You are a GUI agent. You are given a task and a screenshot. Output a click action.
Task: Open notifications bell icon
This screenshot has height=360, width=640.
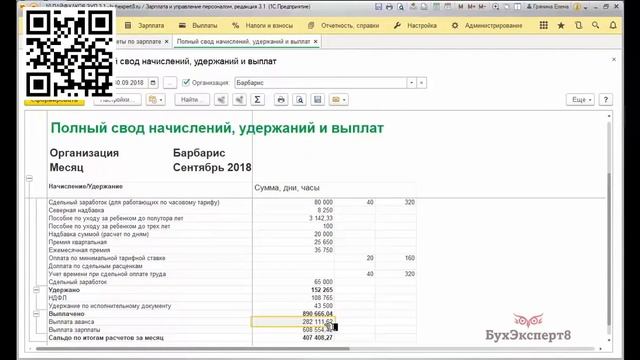(613, 25)
